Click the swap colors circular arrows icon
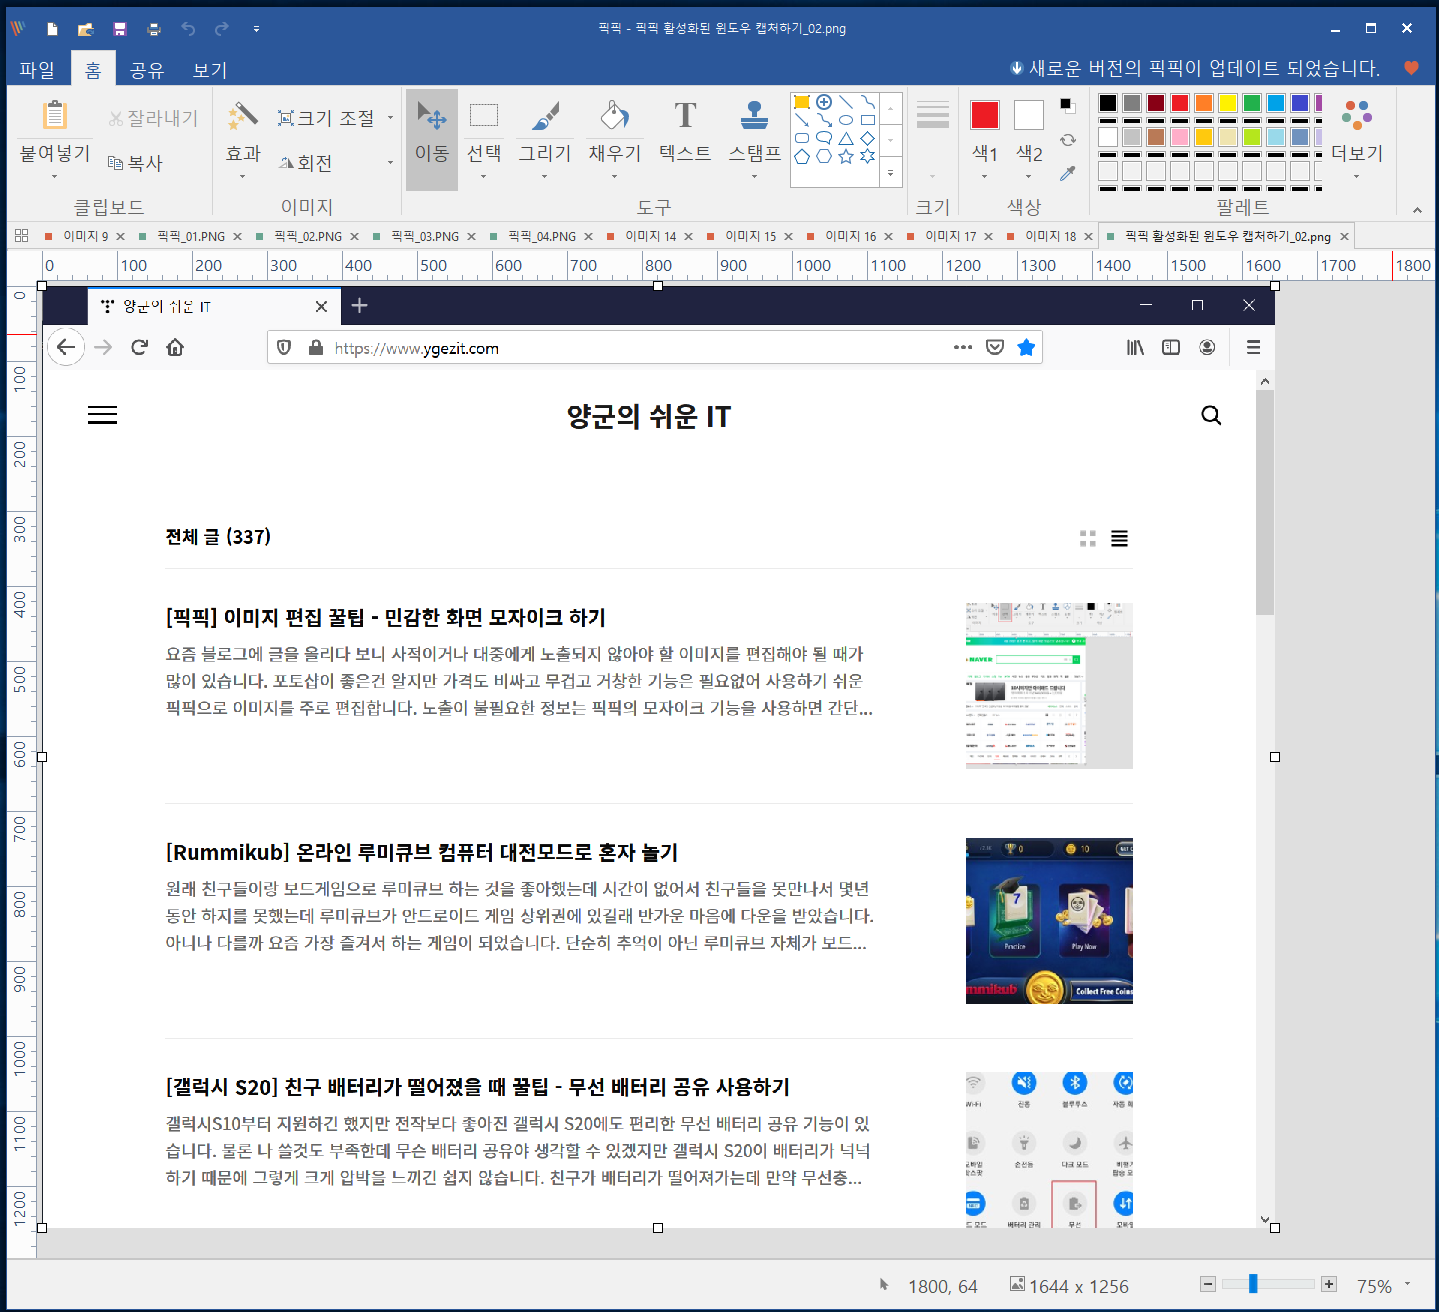 coord(1068,140)
